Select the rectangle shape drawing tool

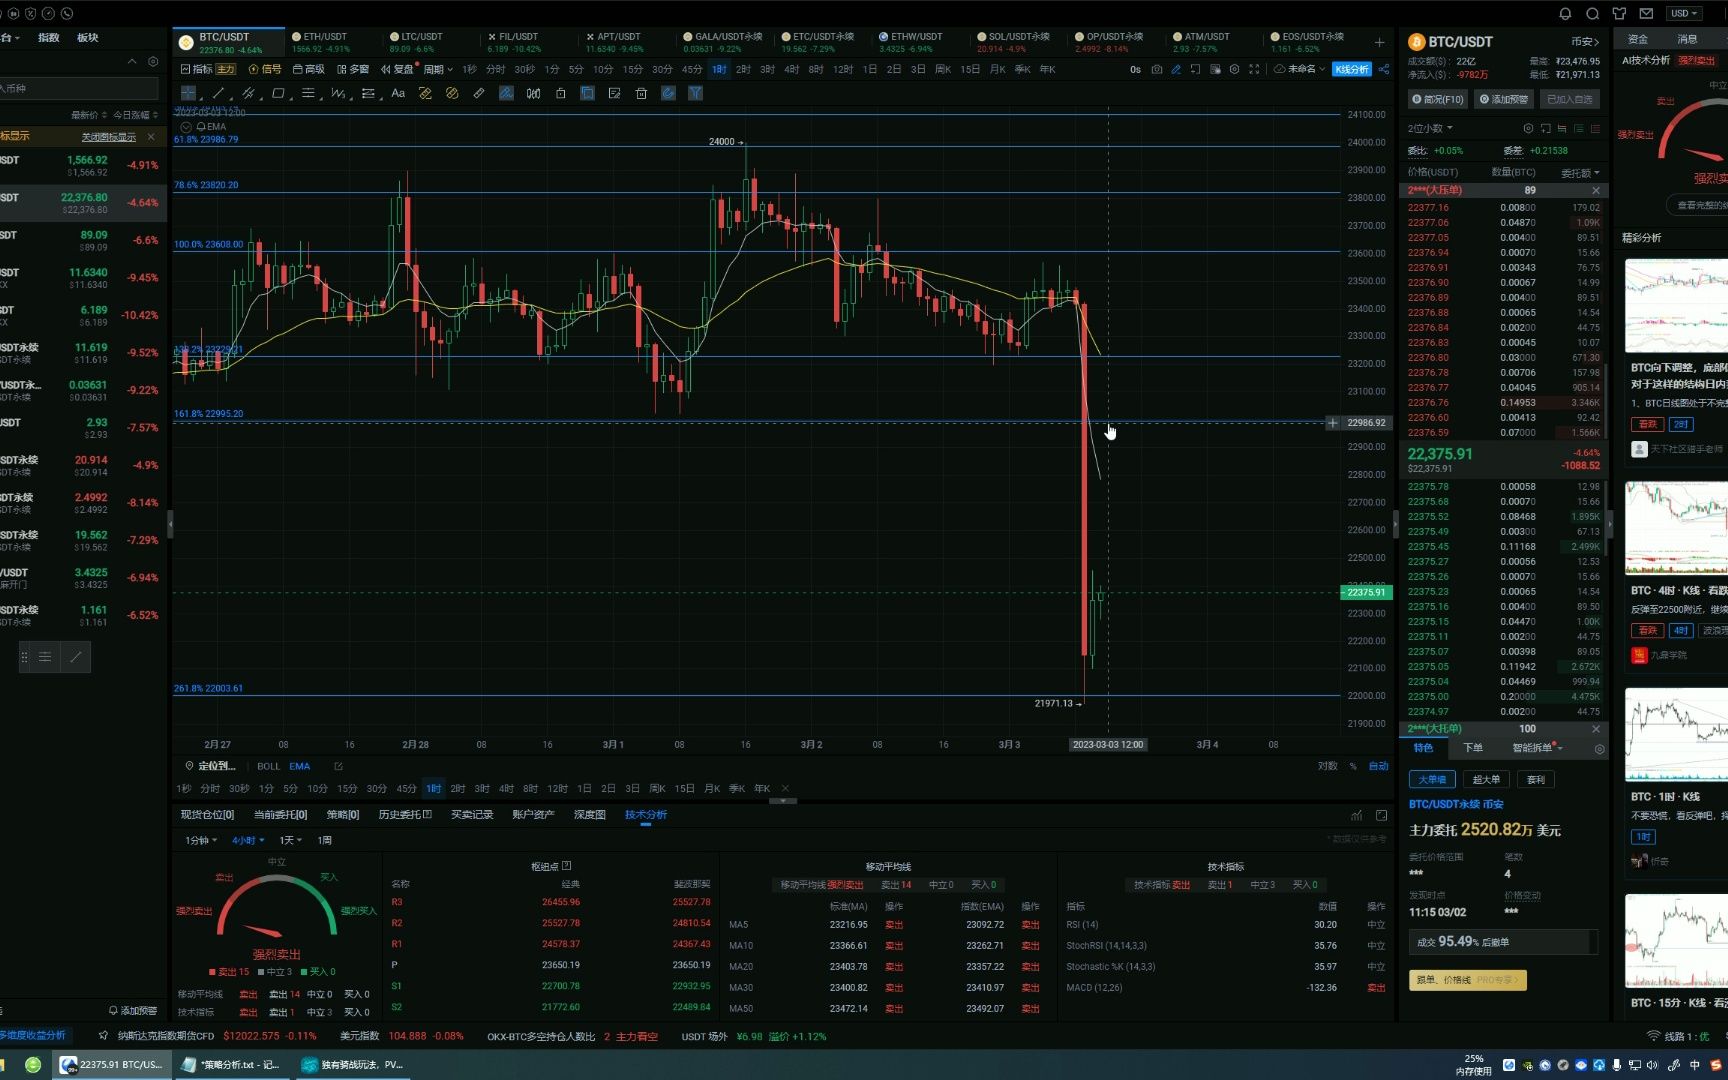[x=279, y=93]
